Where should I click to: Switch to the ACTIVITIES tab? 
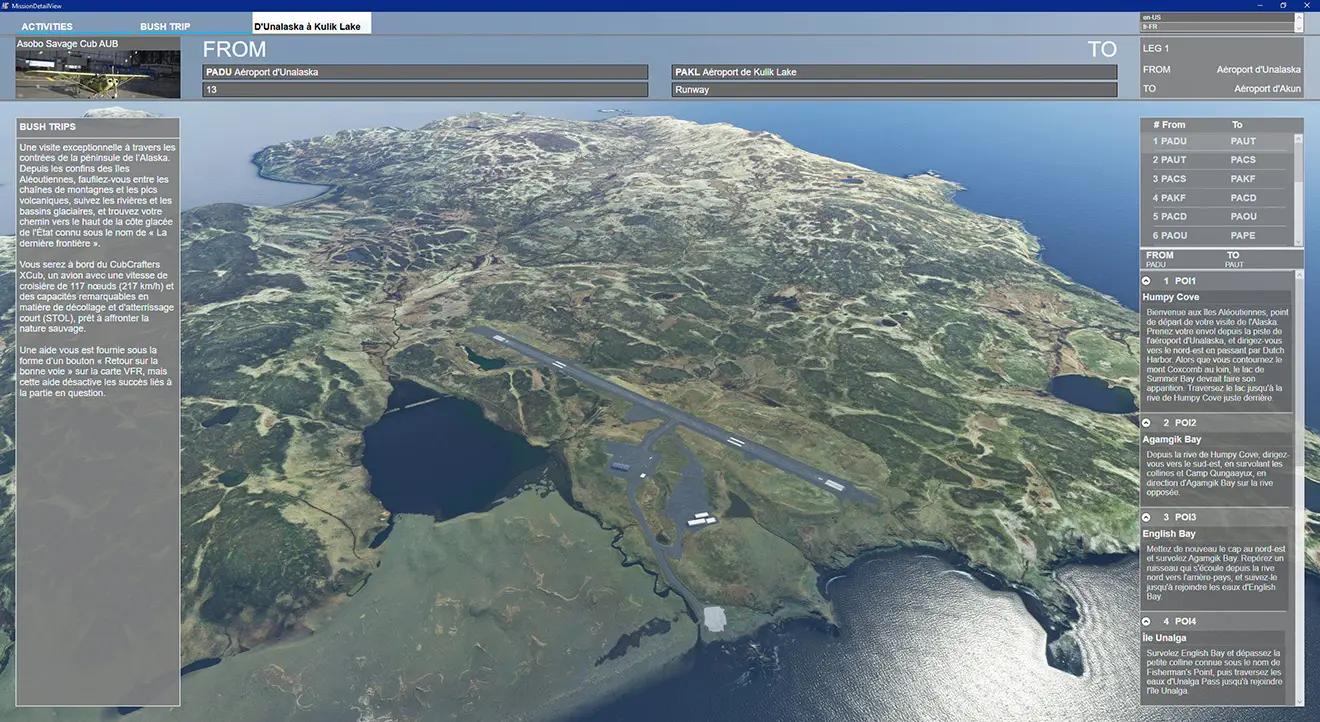tap(47, 26)
